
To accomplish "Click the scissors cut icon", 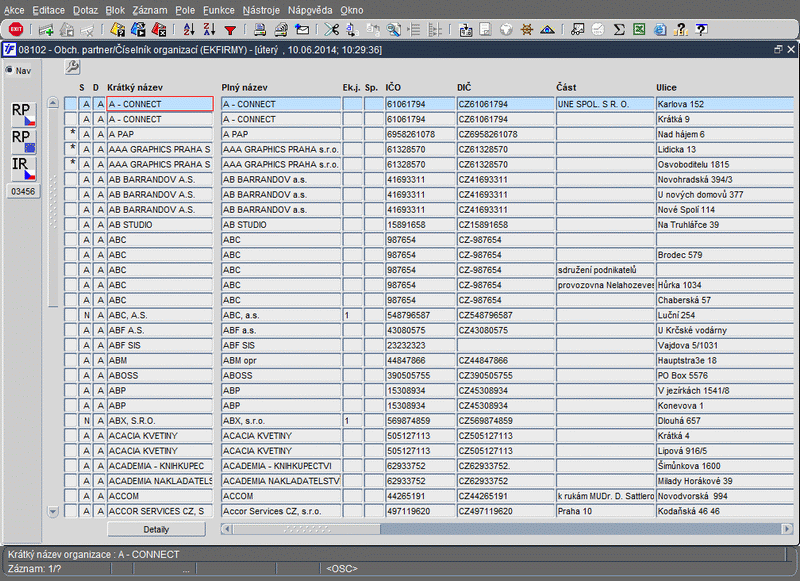I will pyautogui.click(x=332, y=30).
